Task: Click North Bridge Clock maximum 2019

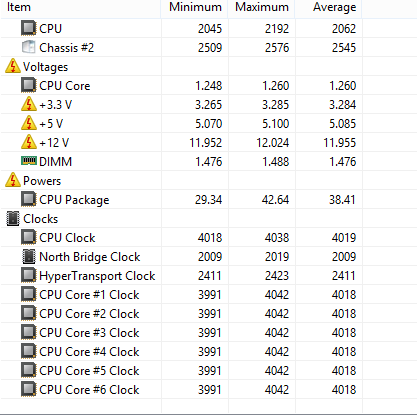Action: click(x=277, y=256)
